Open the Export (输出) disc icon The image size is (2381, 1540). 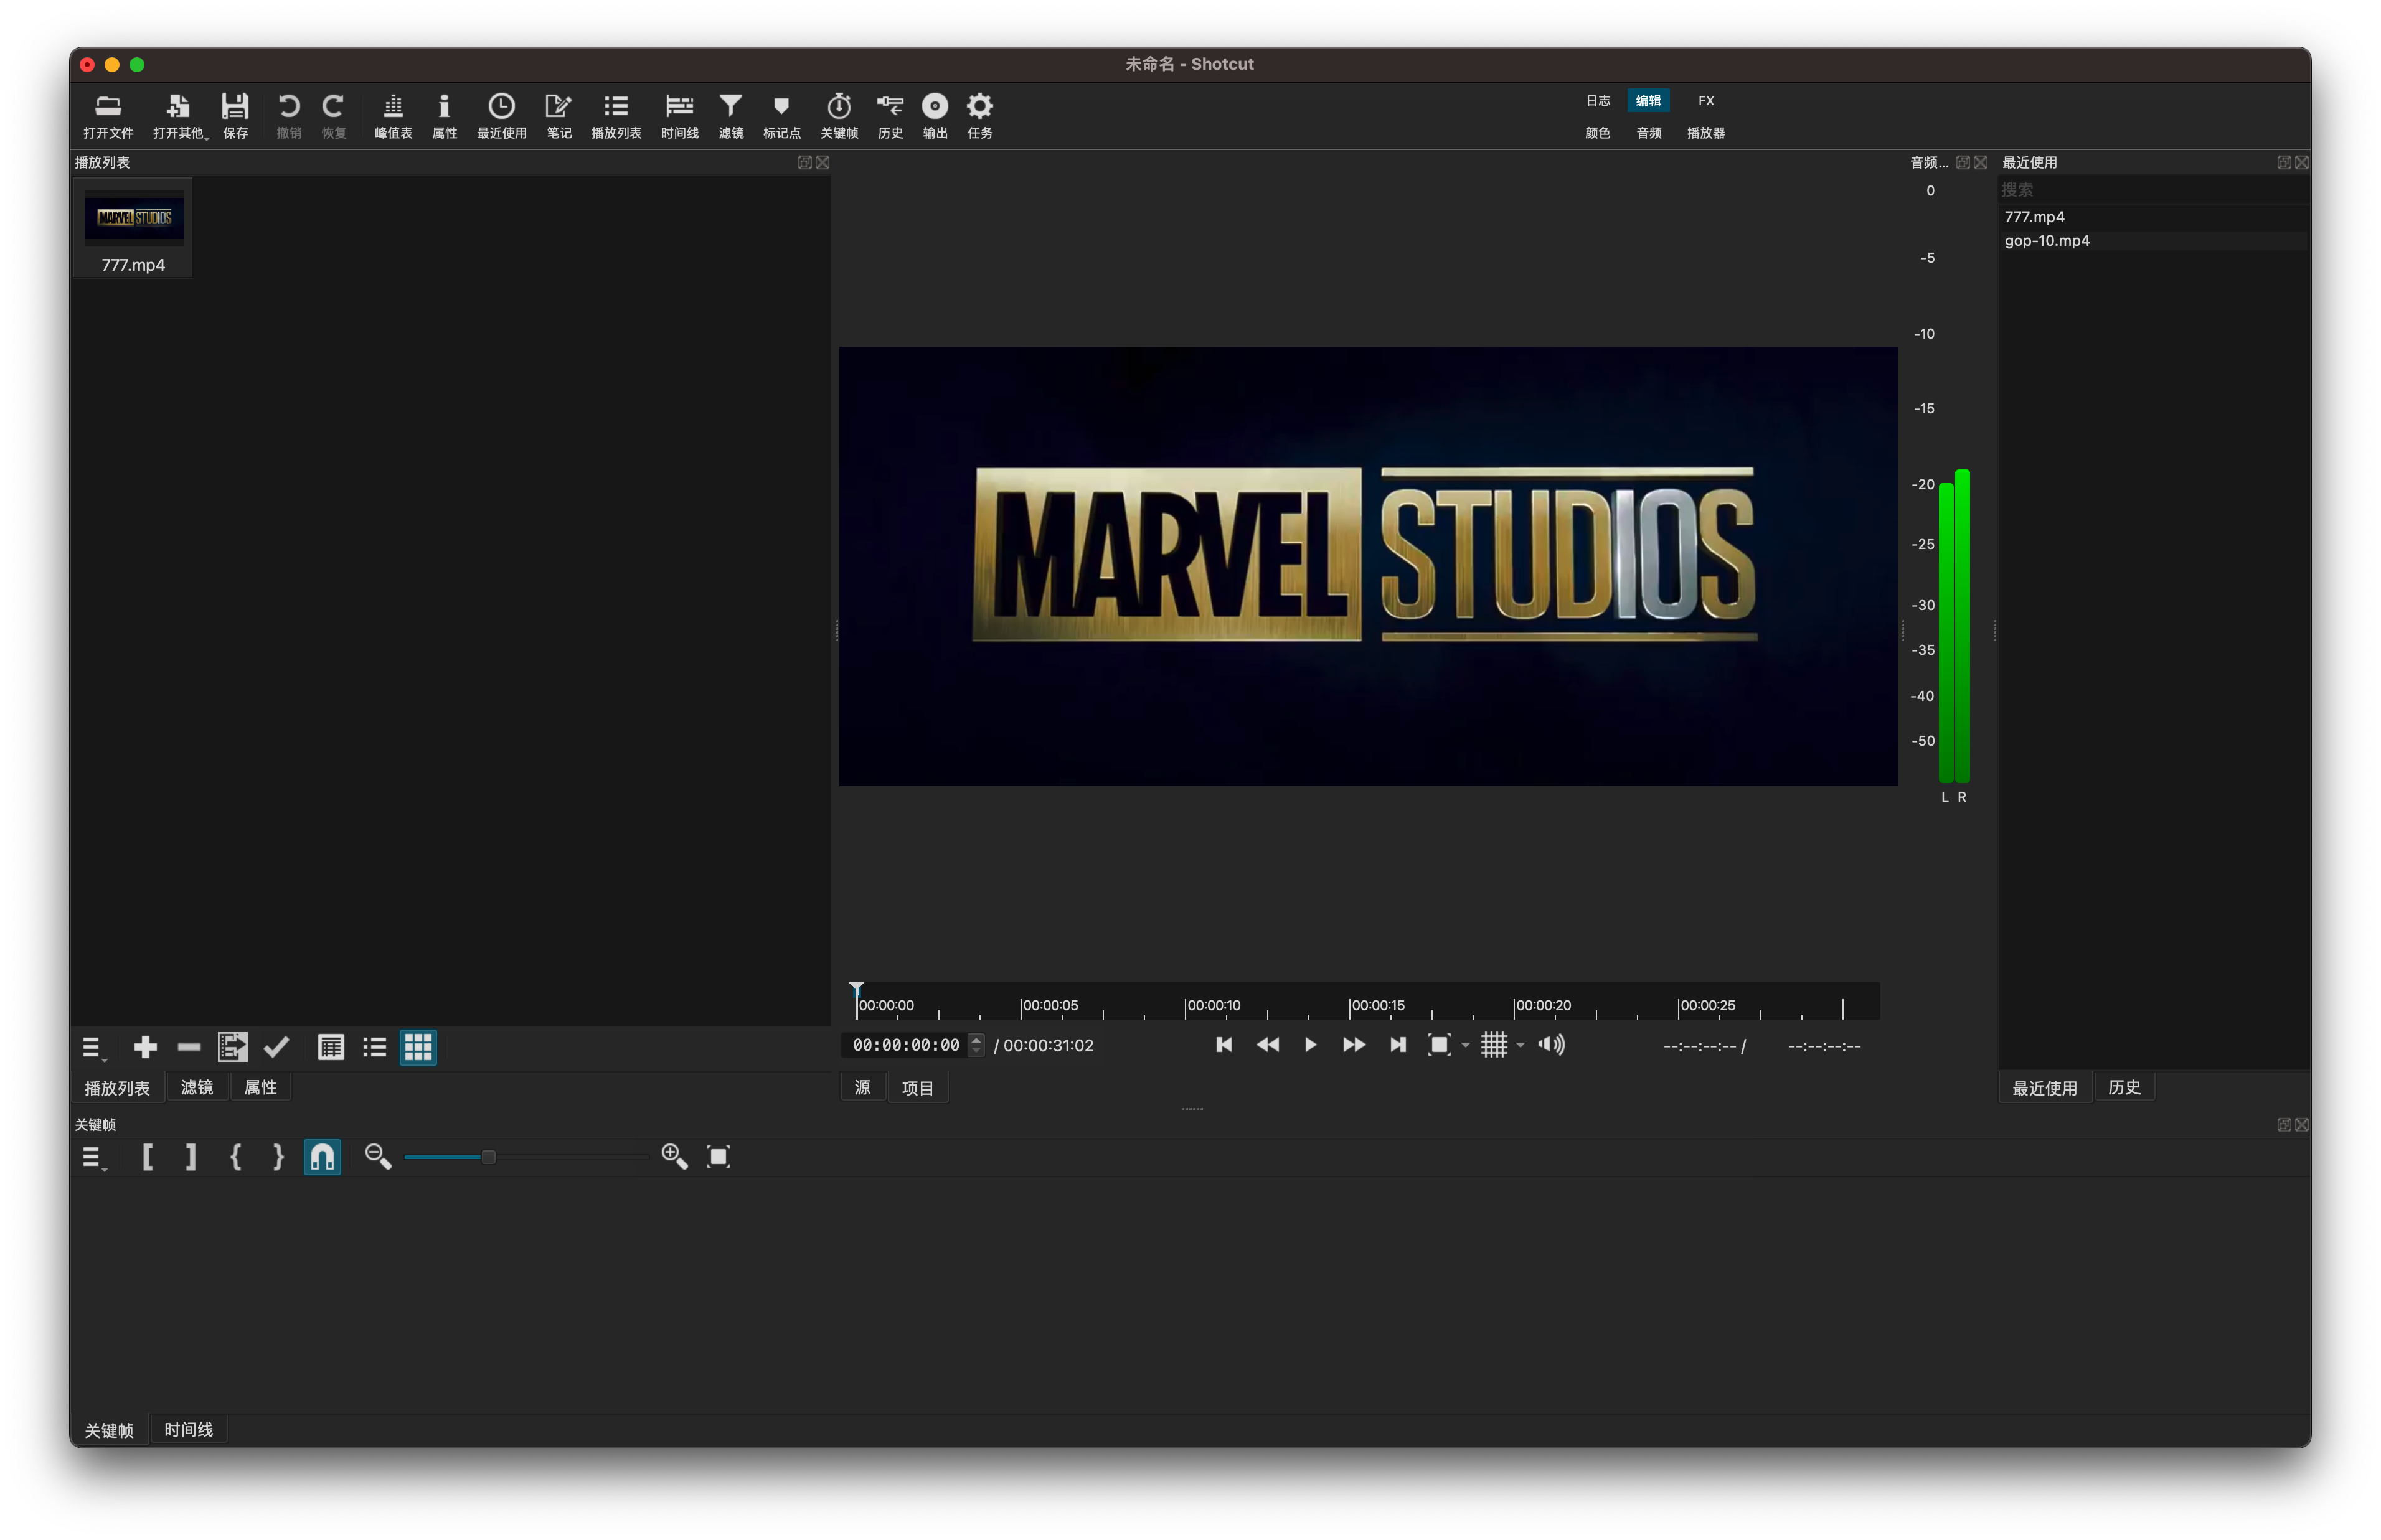pos(935,115)
